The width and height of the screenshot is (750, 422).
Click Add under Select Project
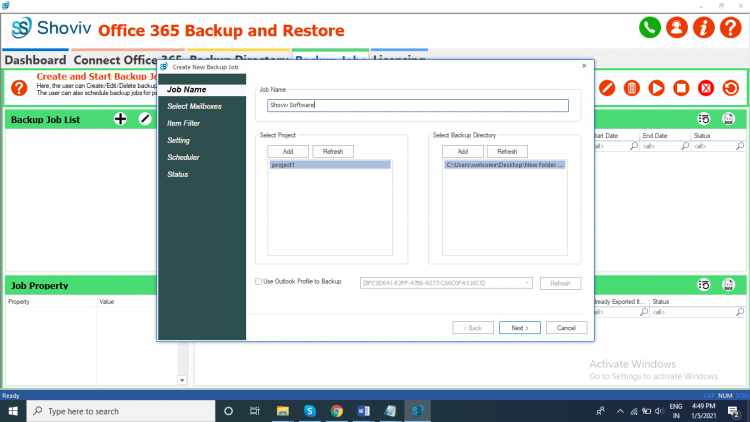coord(288,151)
